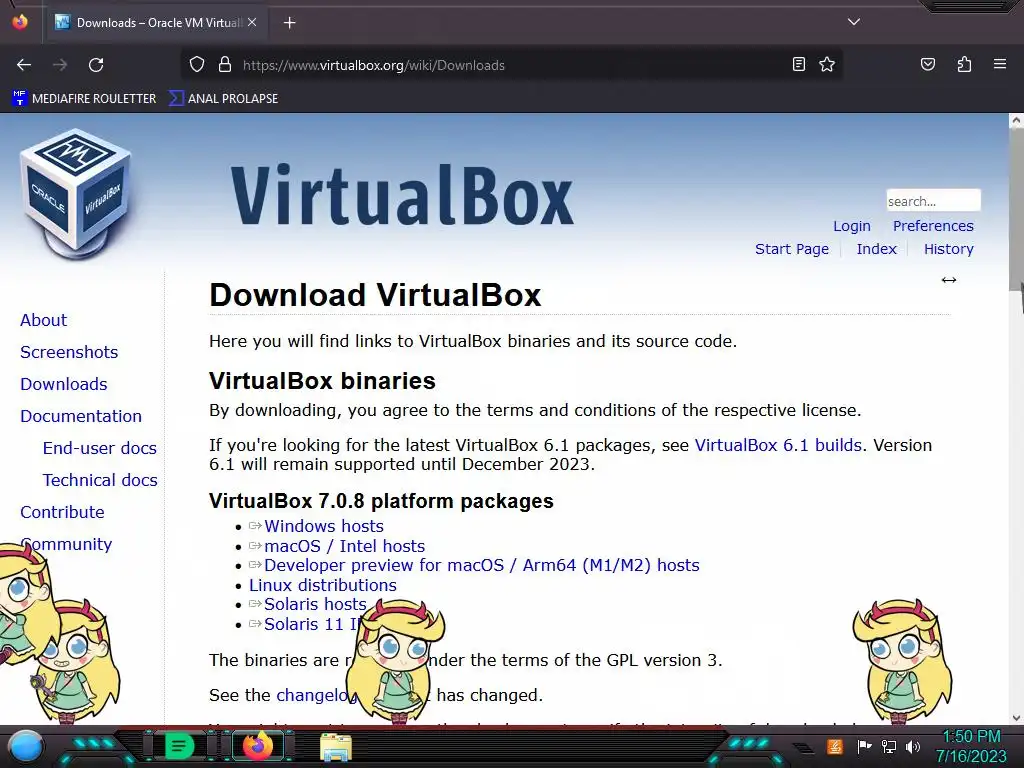Toggle reader view icon in address bar
The image size is (1024, 768).
(x=798, y=65)
